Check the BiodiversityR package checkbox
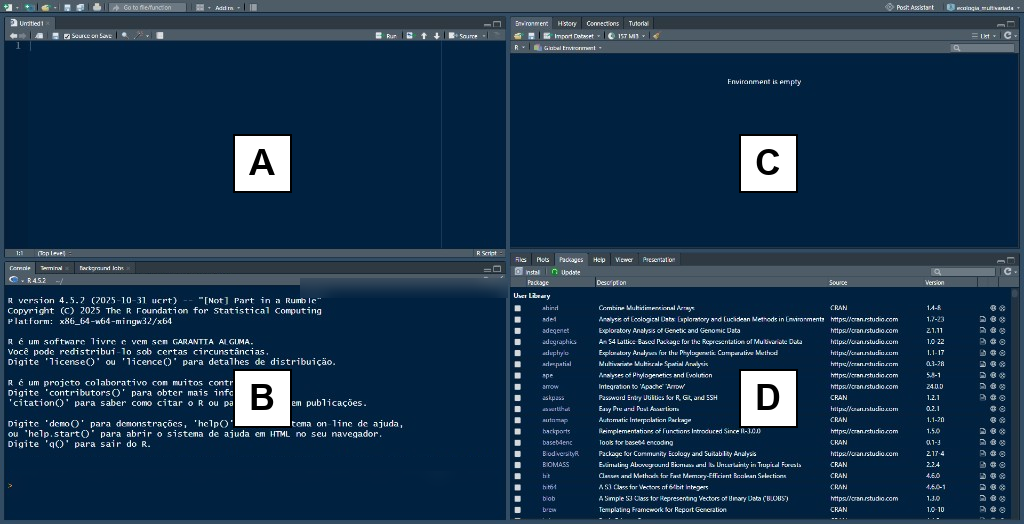 (x=518, y=453)
